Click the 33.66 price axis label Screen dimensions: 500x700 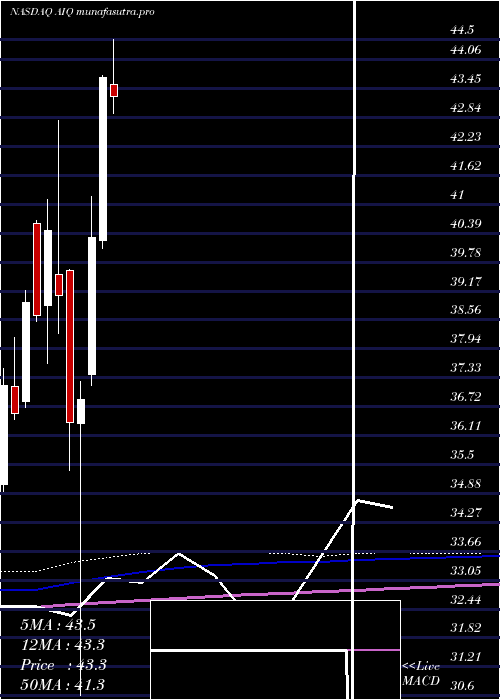466,542
